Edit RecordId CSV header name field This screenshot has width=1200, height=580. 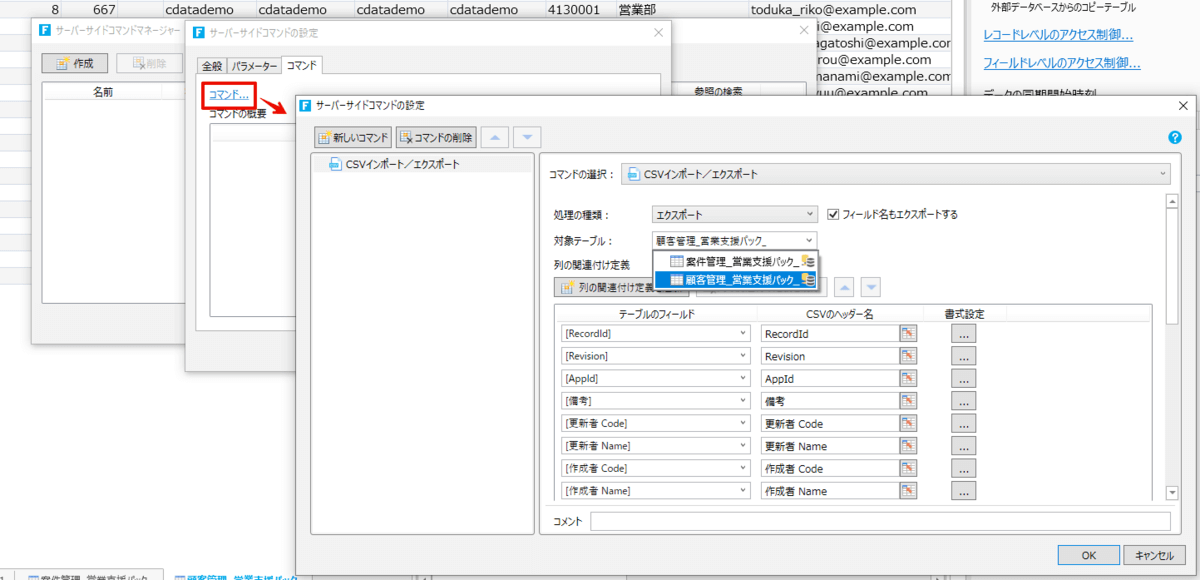pyautogui.click(x=829, y=334)
